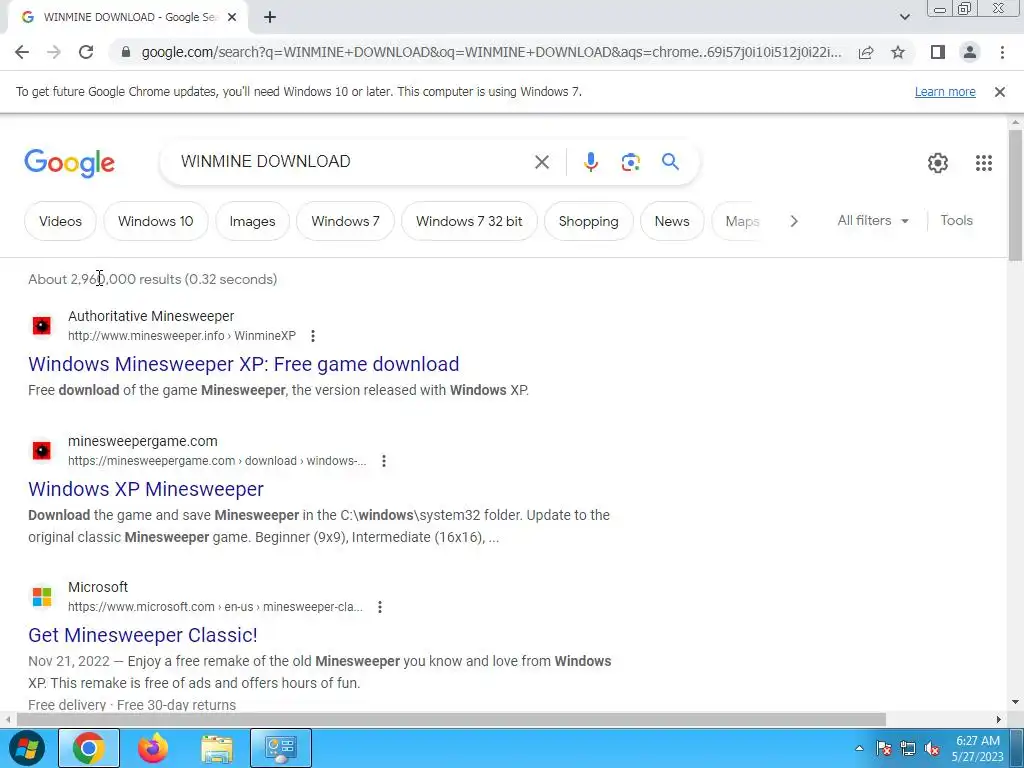Click the Action Center flag icon
Viewport: 1024px width, 768px height.
coord(884,748)
